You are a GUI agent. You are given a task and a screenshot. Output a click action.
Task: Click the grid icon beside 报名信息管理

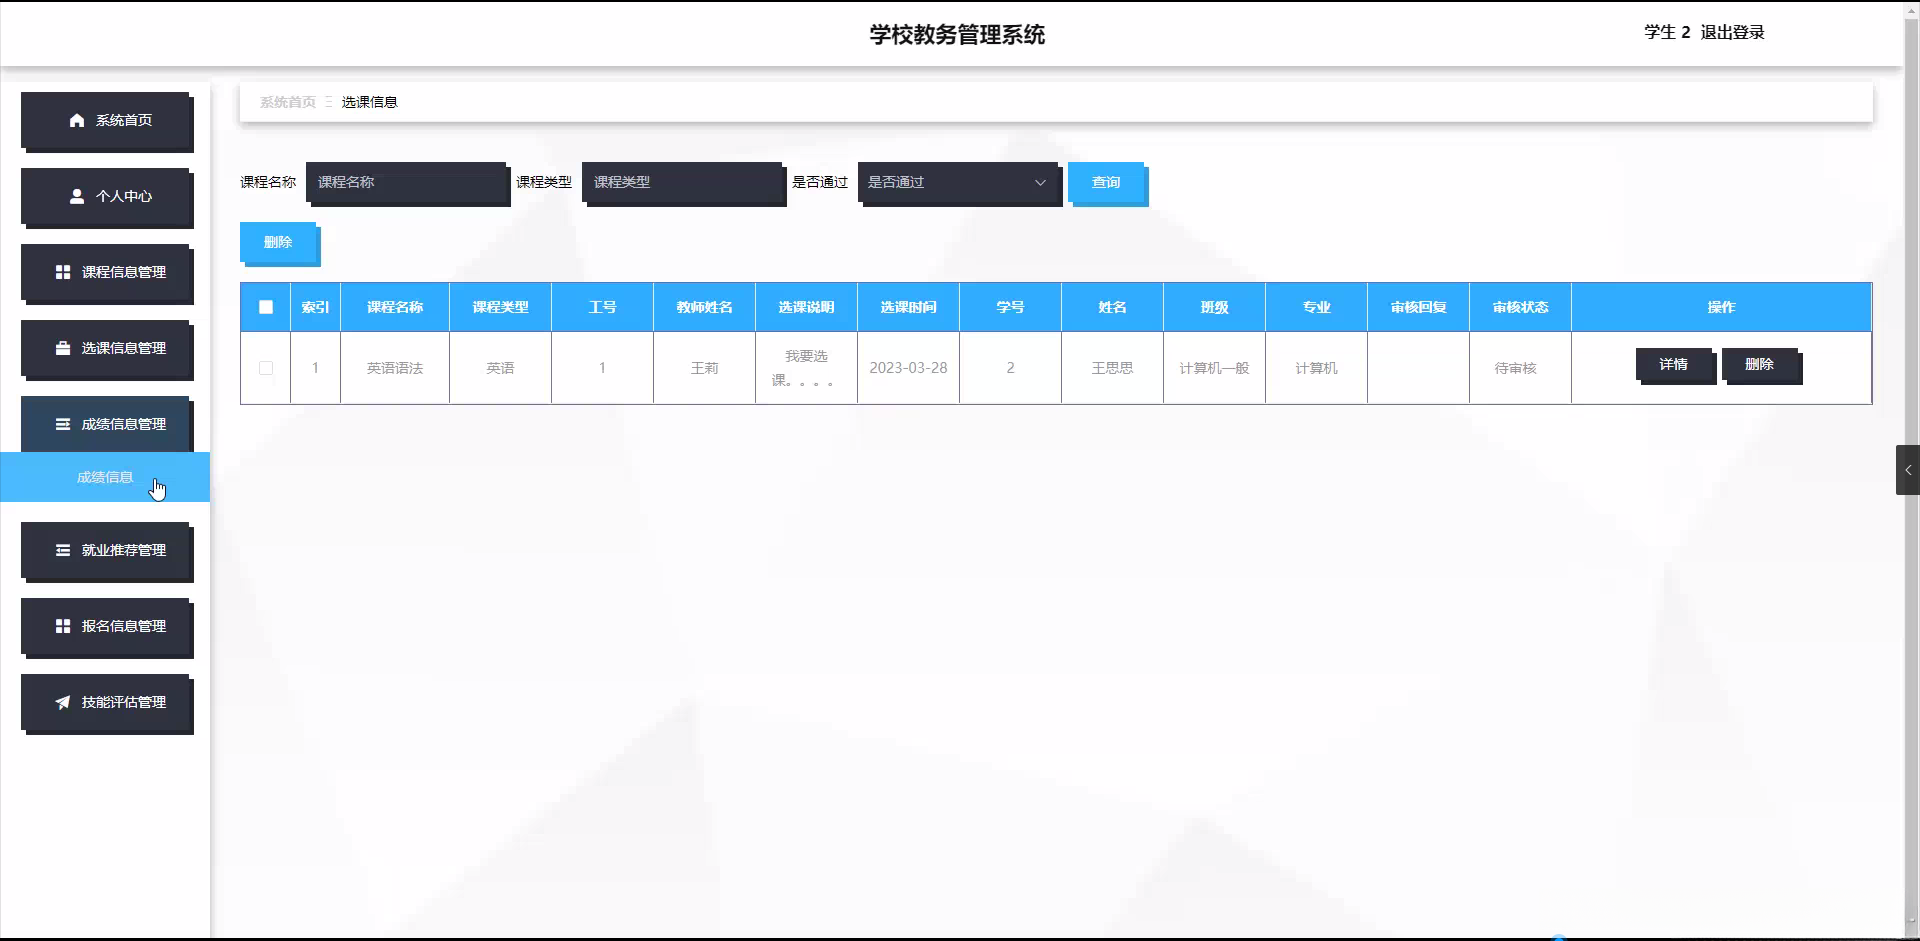[63, 626]
